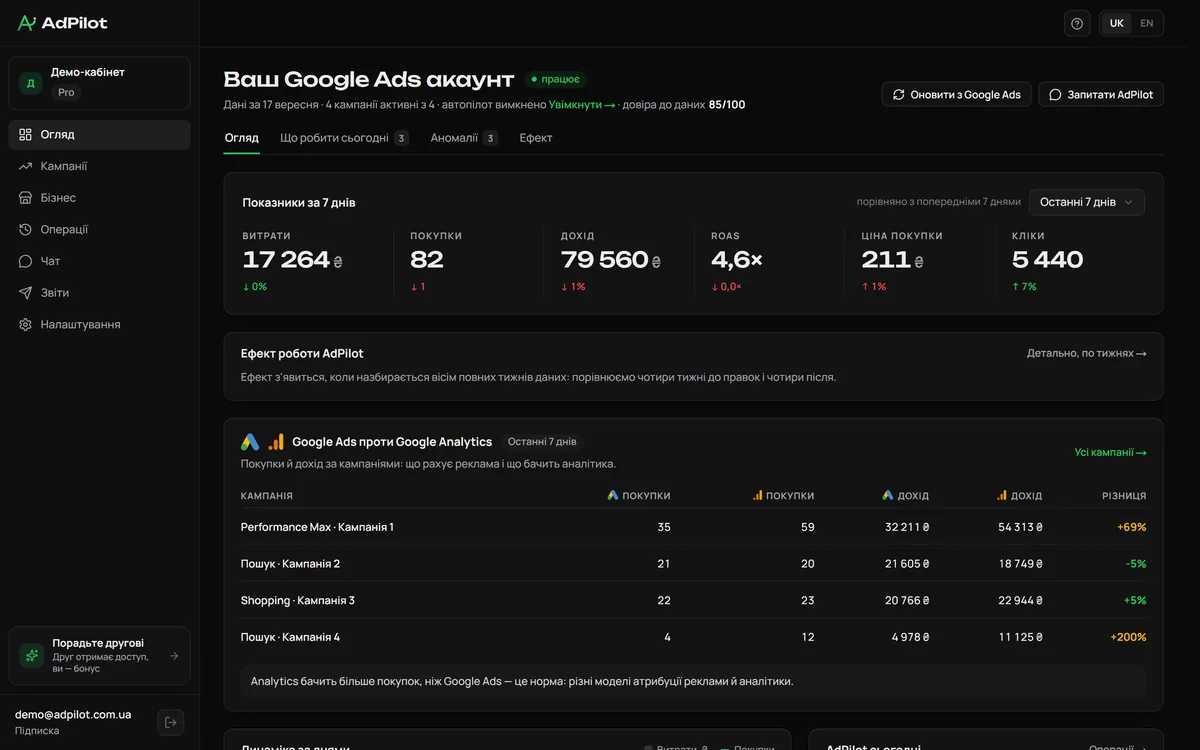Screen dimensions: 1200x750
Task: Click the Пошук · Кампанія 2 row
Action: (x=693, y=564)
